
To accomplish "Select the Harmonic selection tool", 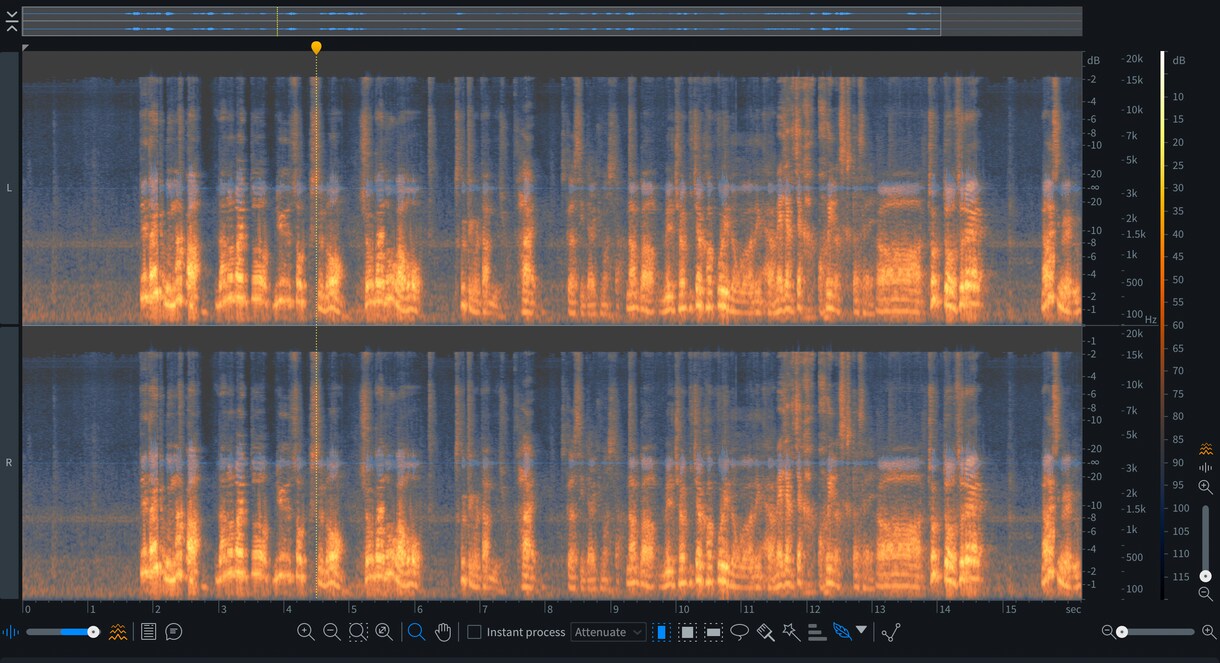I will tap(817, 632).
